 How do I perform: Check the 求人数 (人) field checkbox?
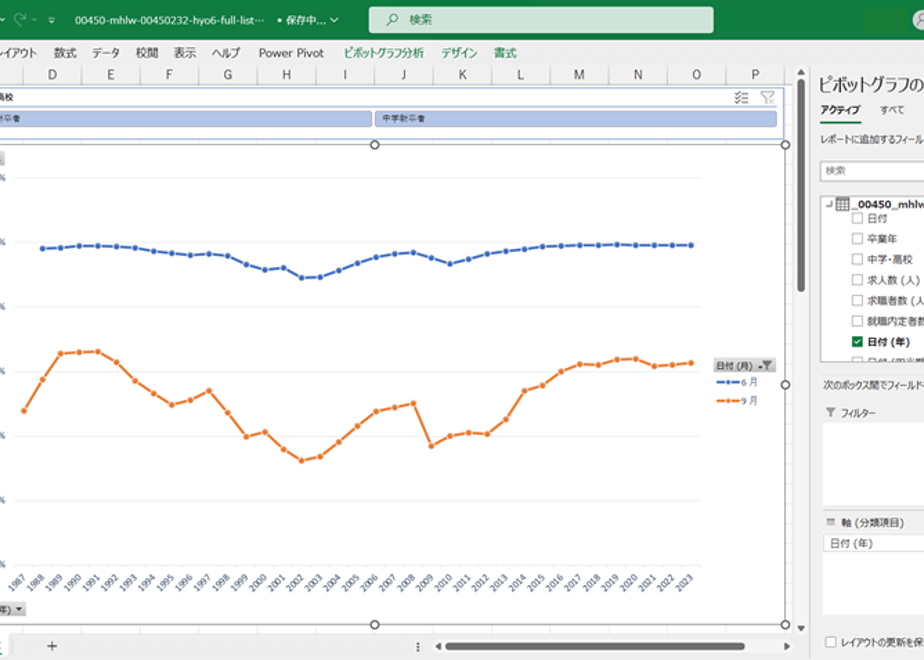pos(857,280)
